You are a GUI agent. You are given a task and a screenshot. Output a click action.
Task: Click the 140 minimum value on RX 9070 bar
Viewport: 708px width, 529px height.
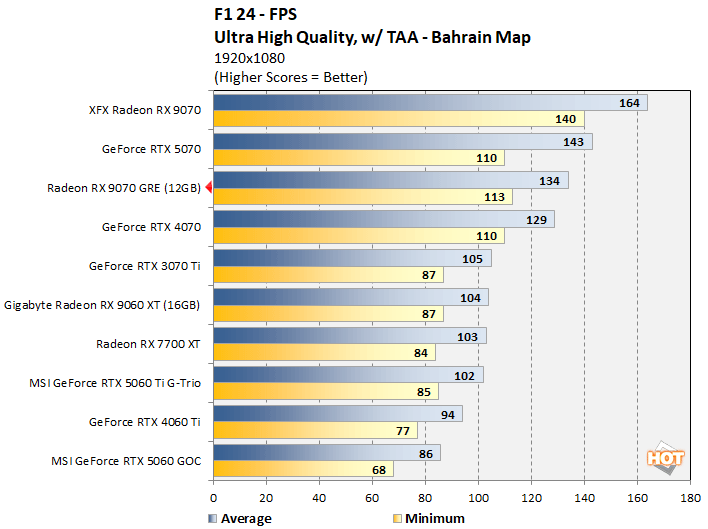coord(565,119)
